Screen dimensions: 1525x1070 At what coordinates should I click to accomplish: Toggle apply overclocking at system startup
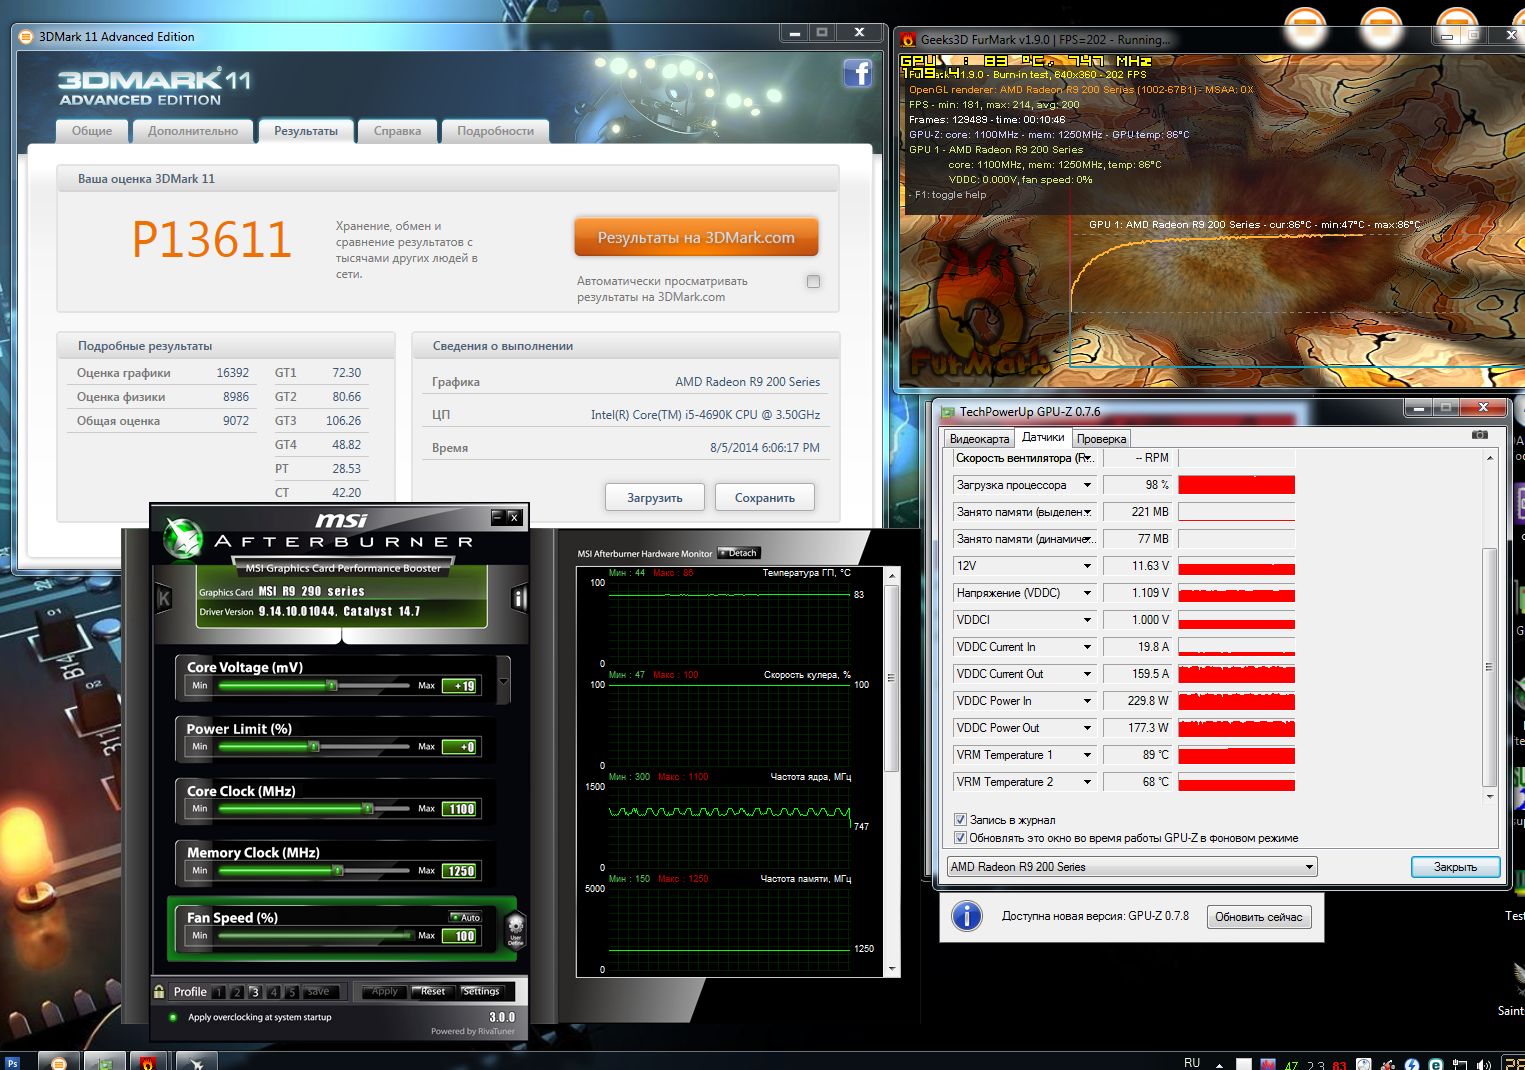click(x=174, y=1017)
